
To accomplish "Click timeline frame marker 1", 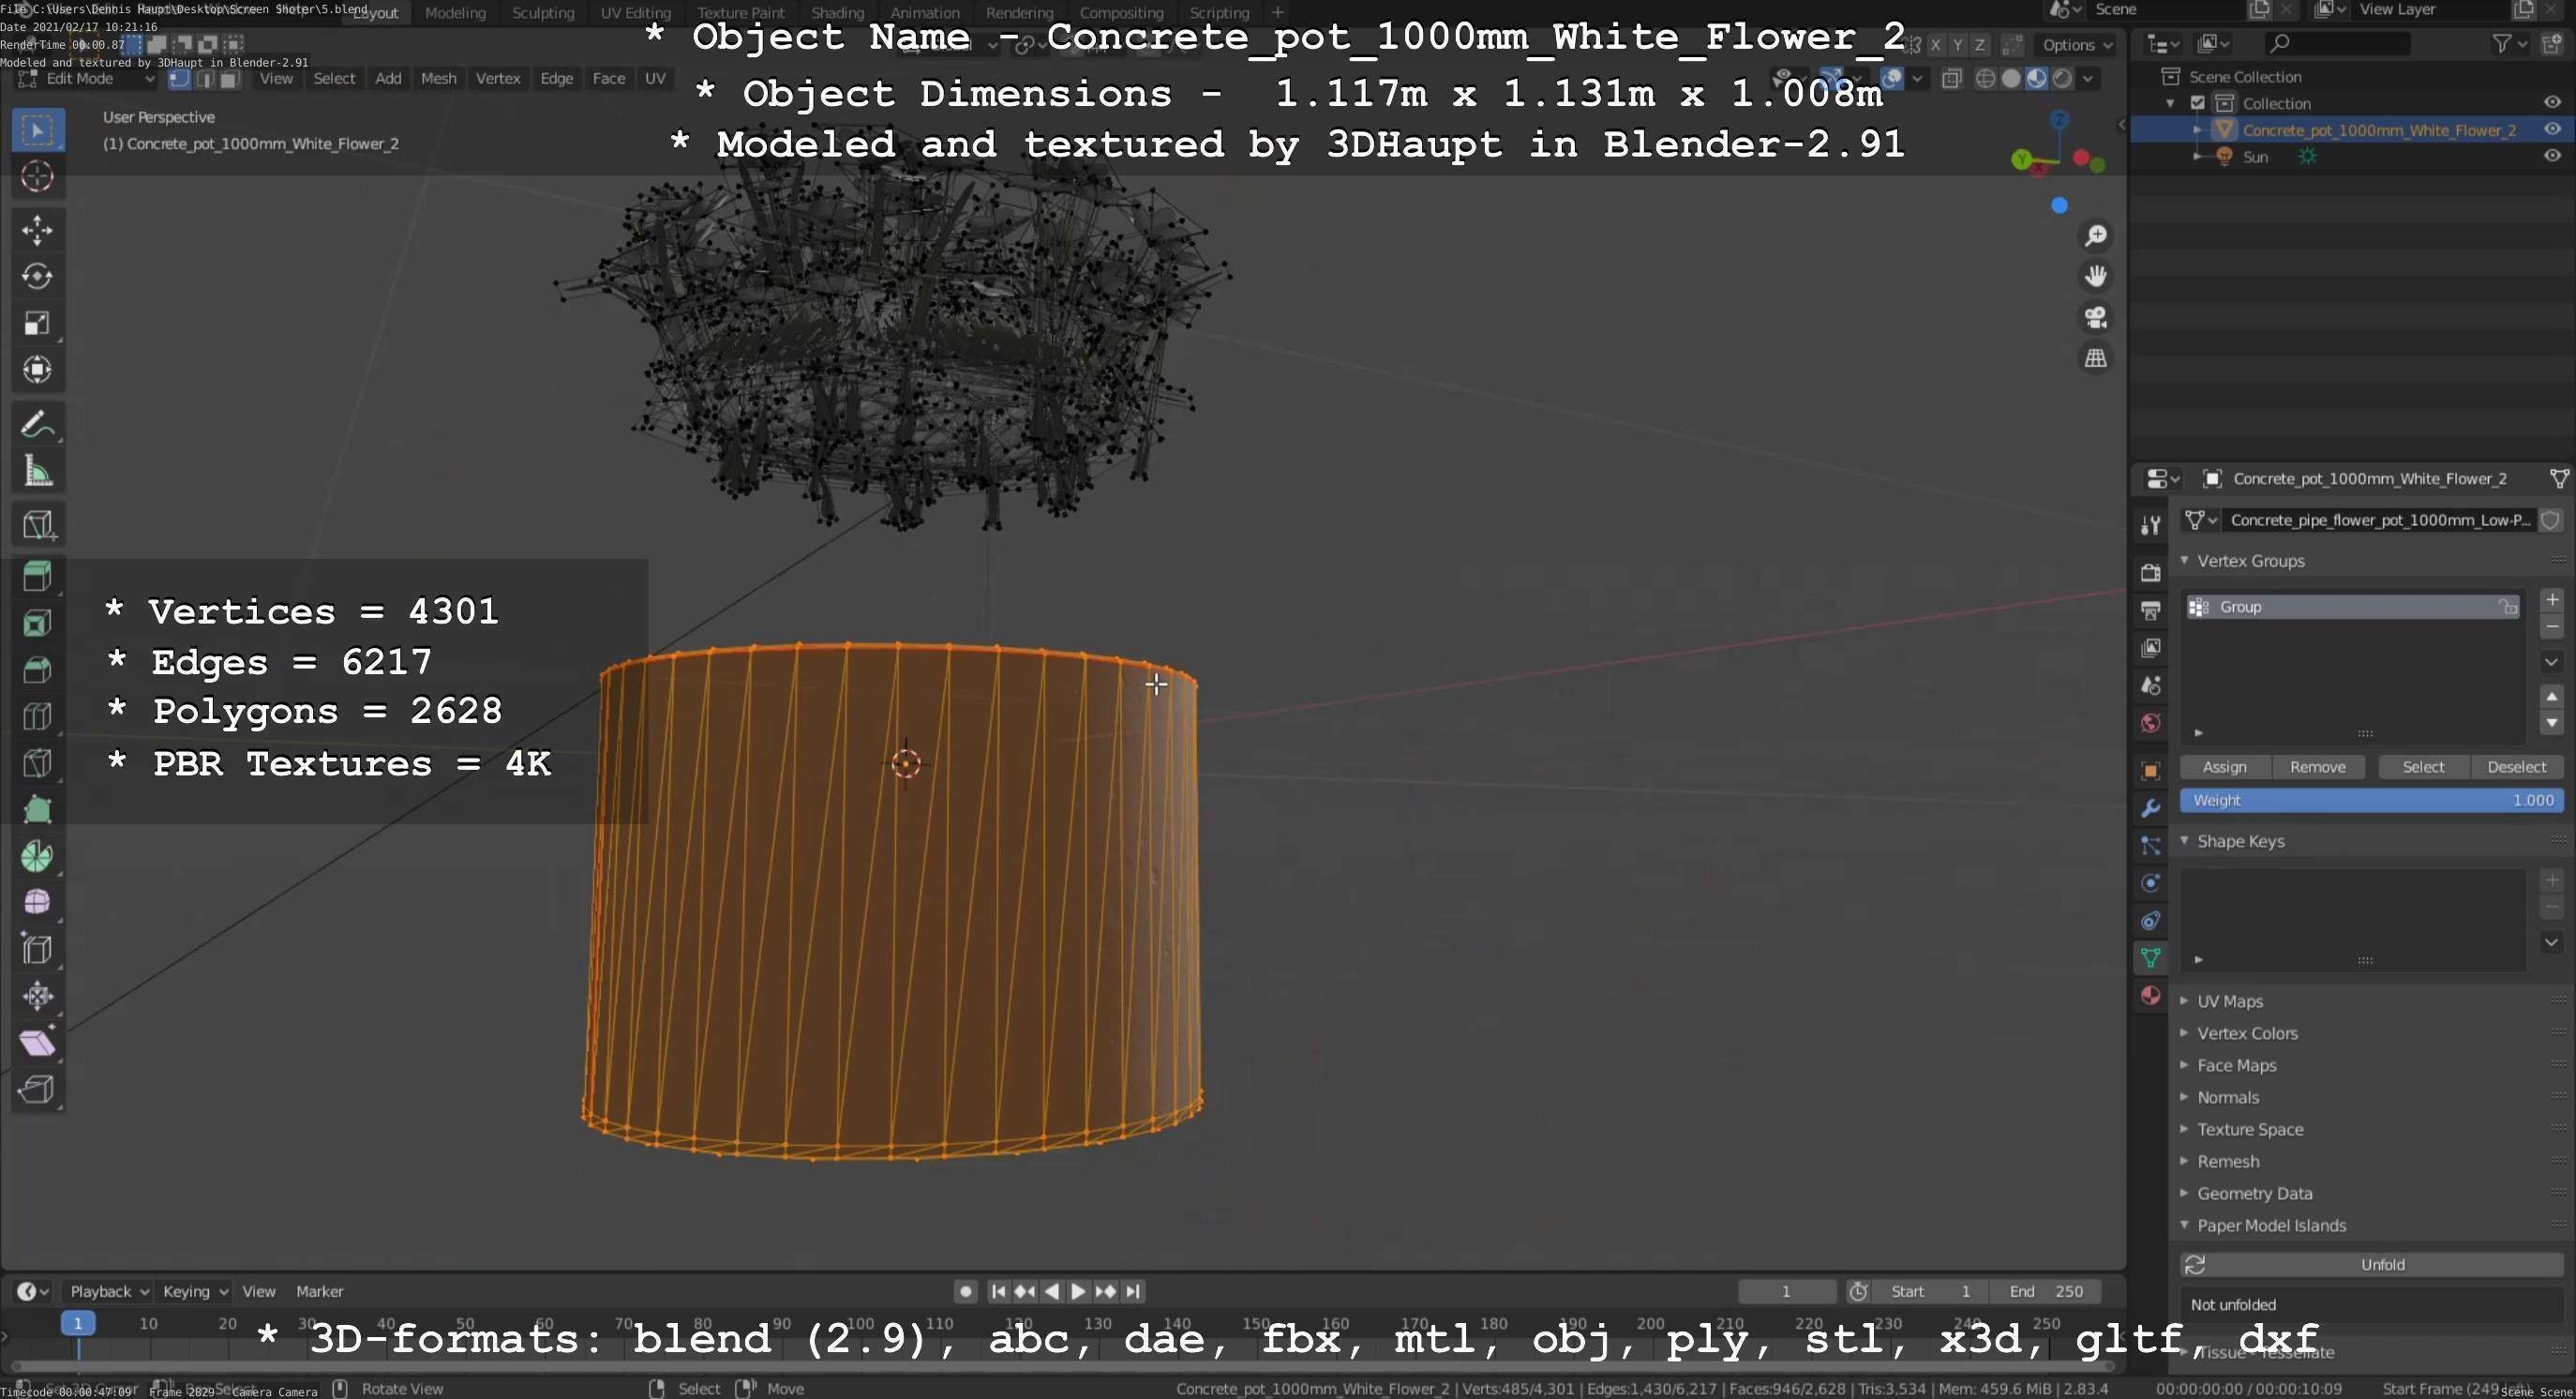I will 78,1323.
